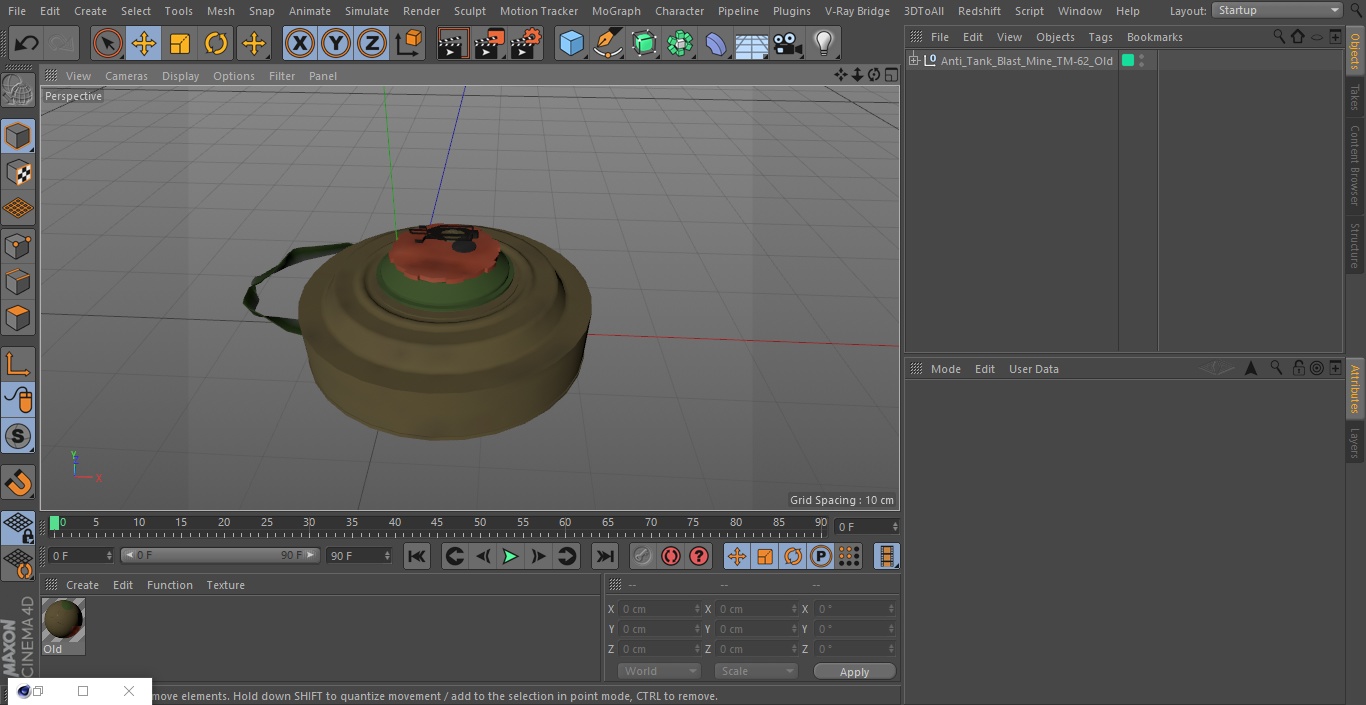Open the World coordinate dropdown

(659, 671)
